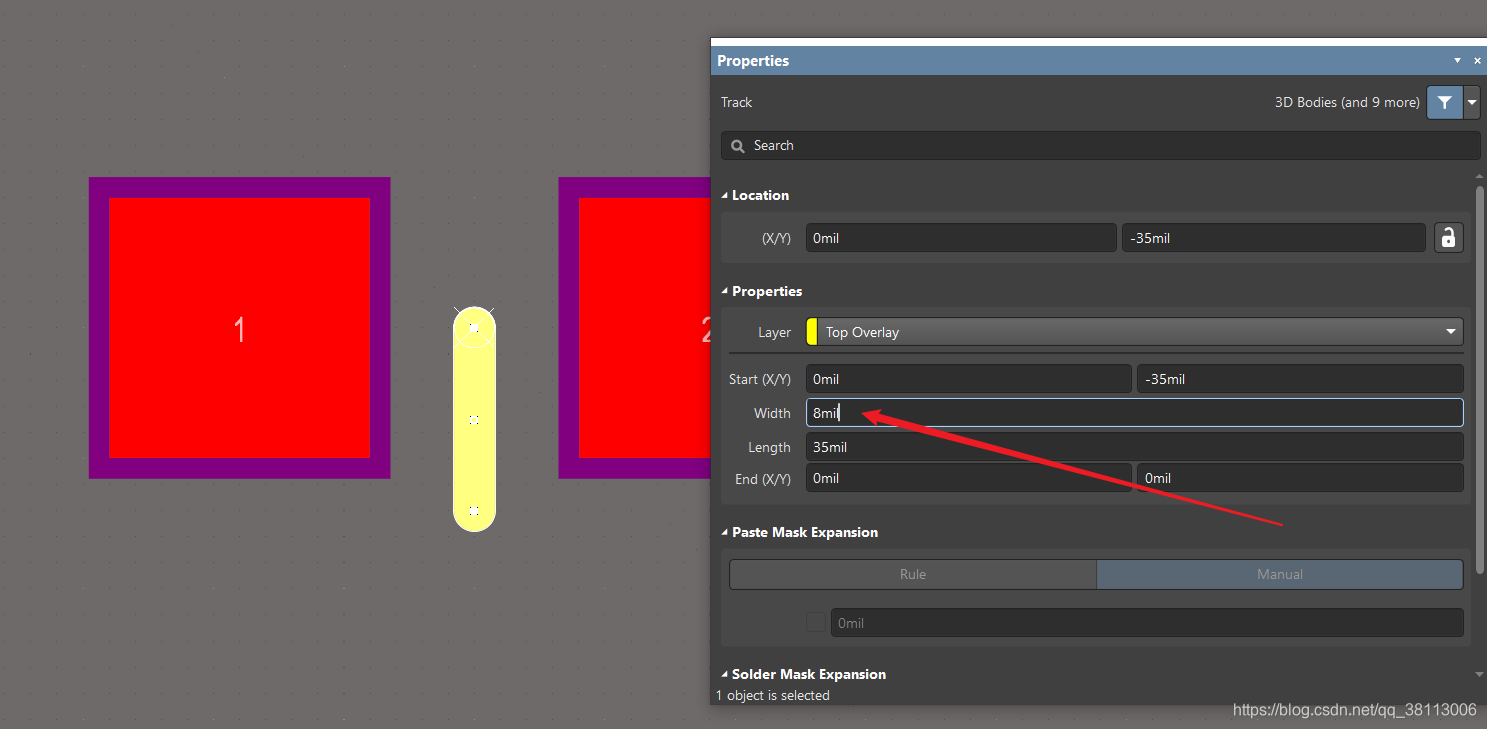Click the track's center handle

[474, 419]
